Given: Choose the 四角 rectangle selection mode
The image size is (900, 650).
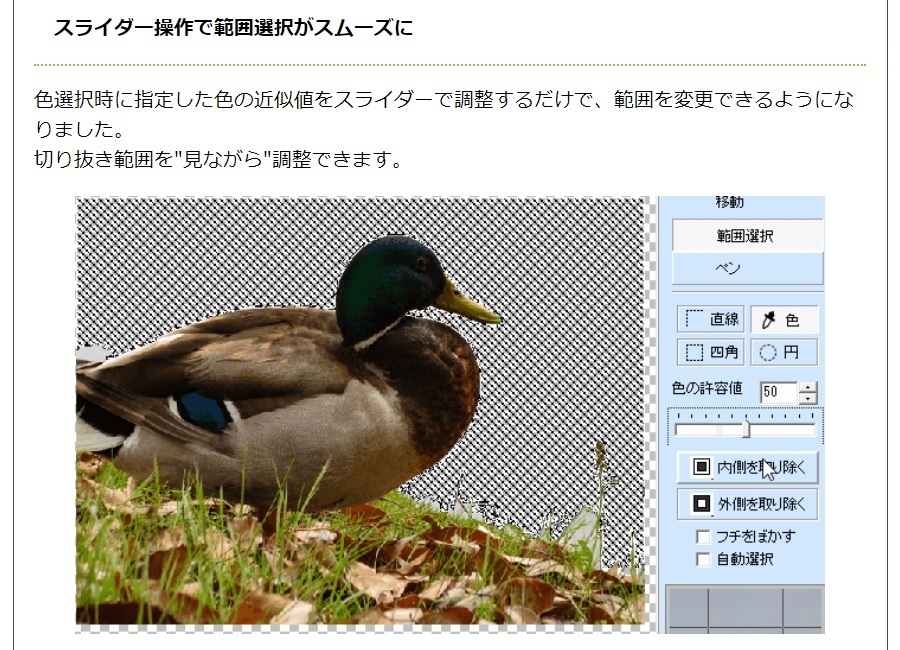Looking at the screenshot, I should point(711,352).
